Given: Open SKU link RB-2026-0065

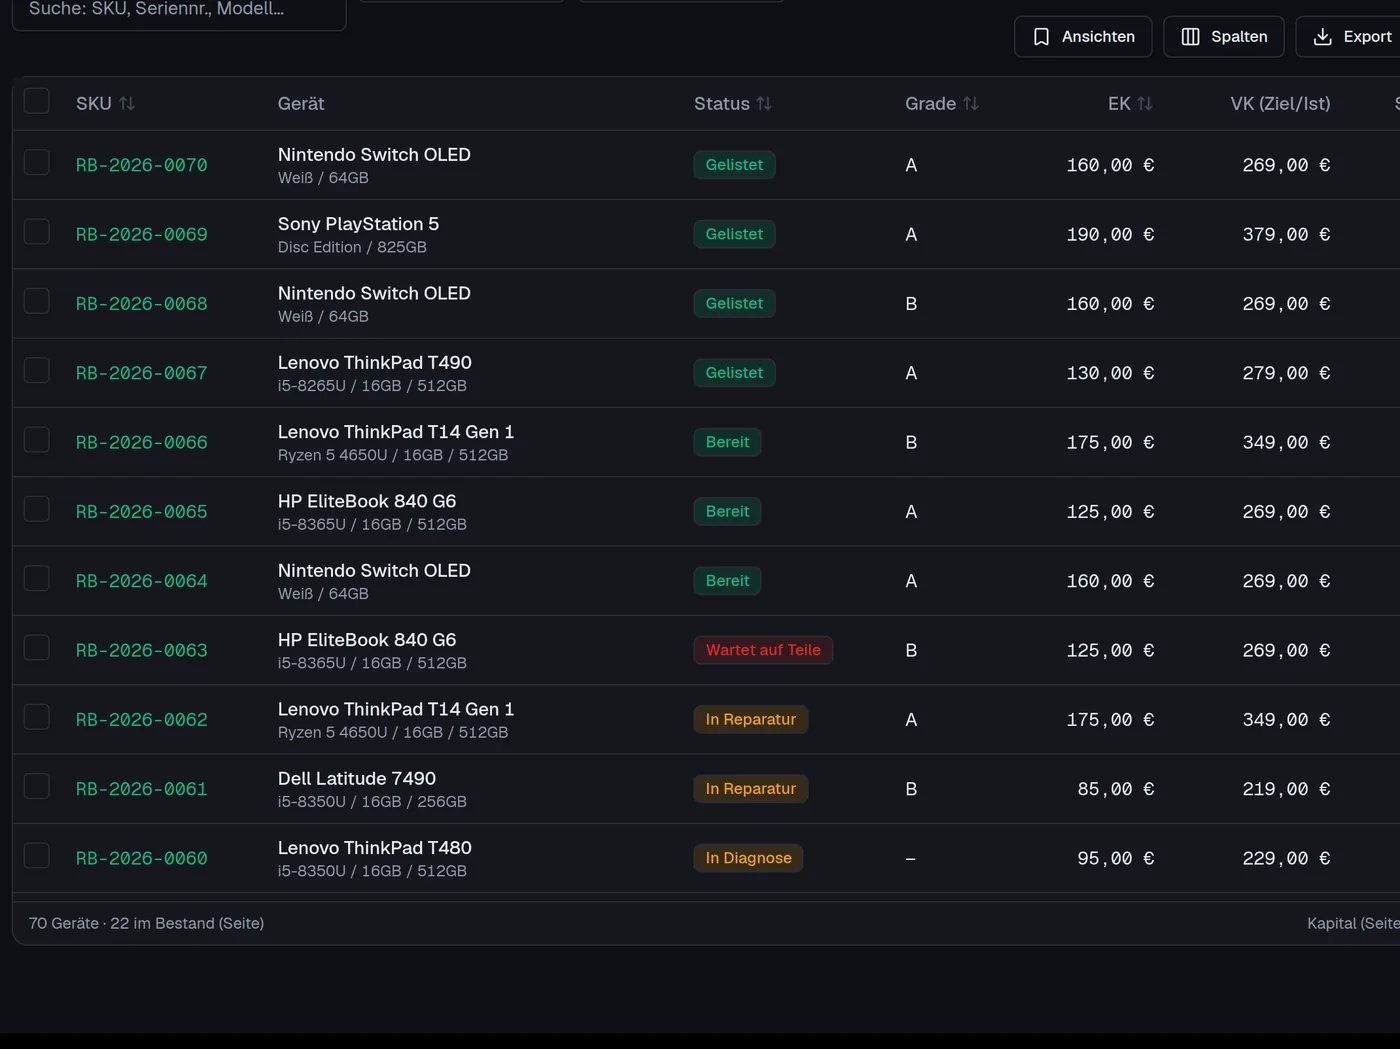Looking at the screenshot, I should 142,512.
